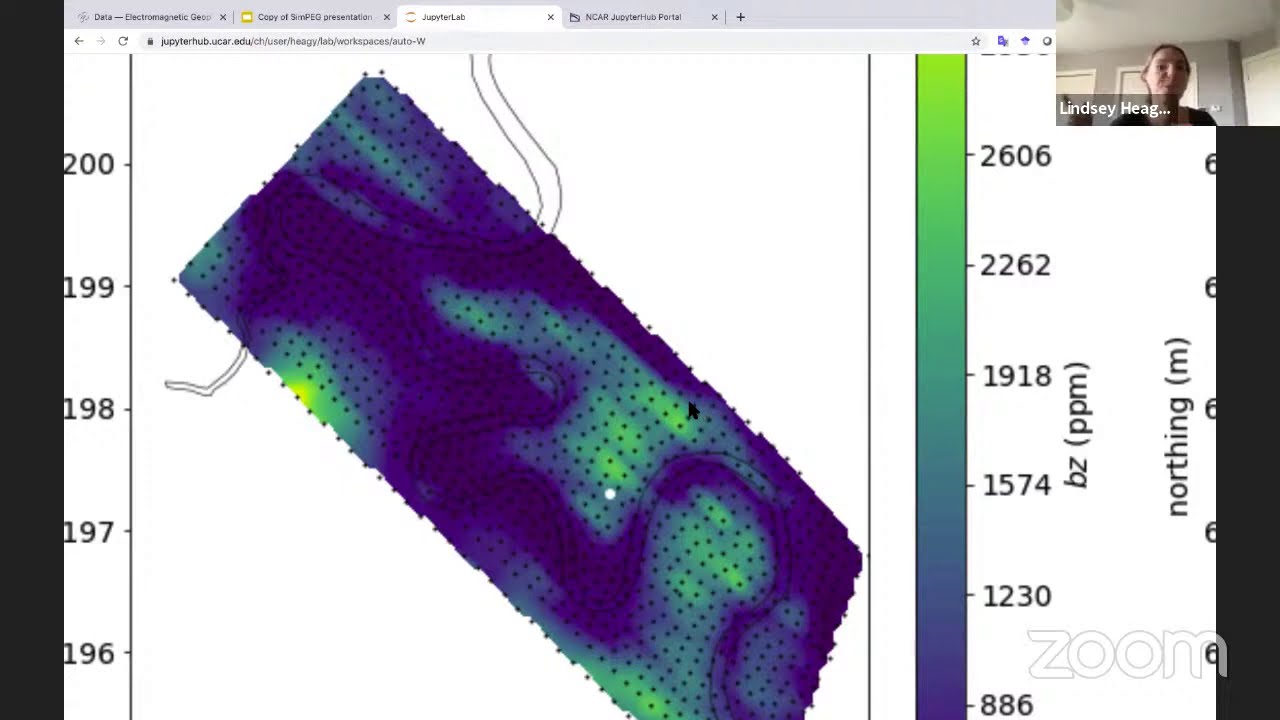Open the translate extension icon
This screenshot has height=720, width=1280.
click(x=1003, y=41)
